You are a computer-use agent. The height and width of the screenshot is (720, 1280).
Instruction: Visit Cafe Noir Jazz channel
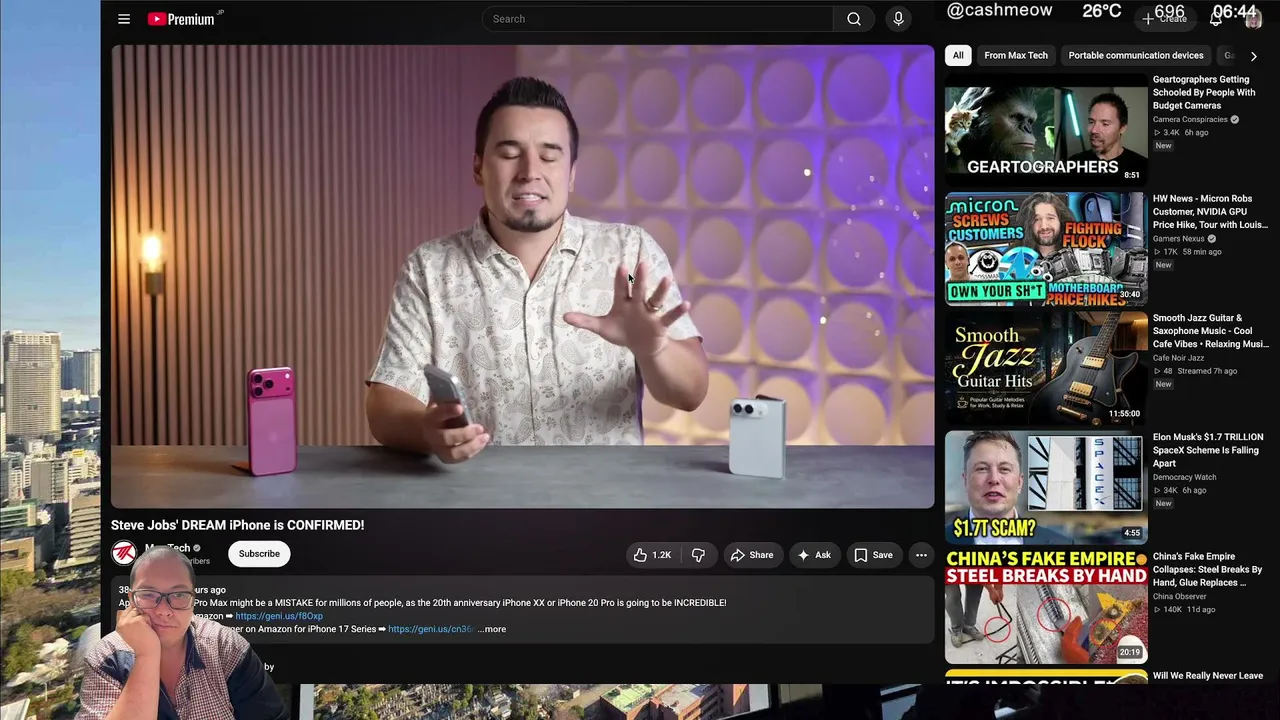(1178, 358)
